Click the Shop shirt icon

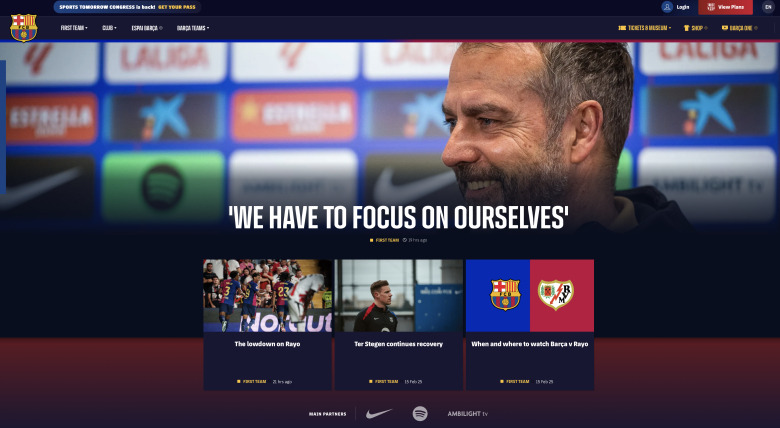[x=686, y=28]
